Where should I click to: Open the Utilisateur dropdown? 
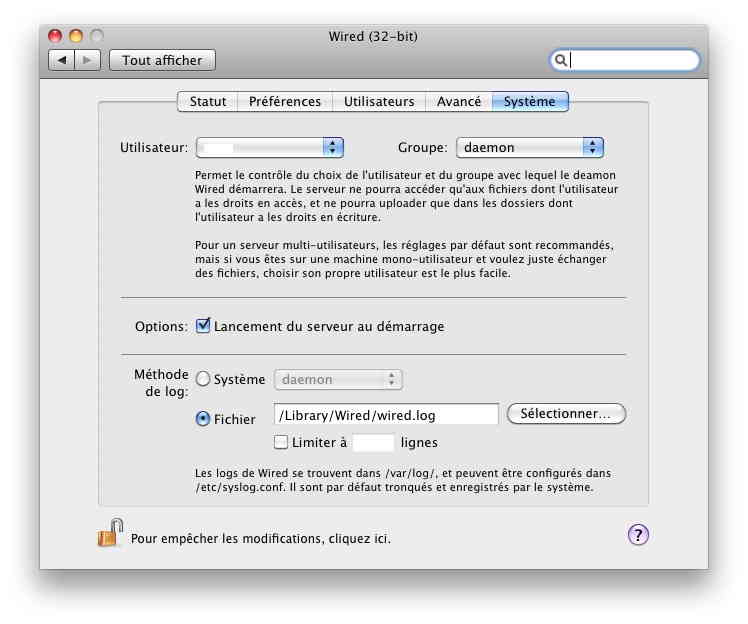click(270, 147)
